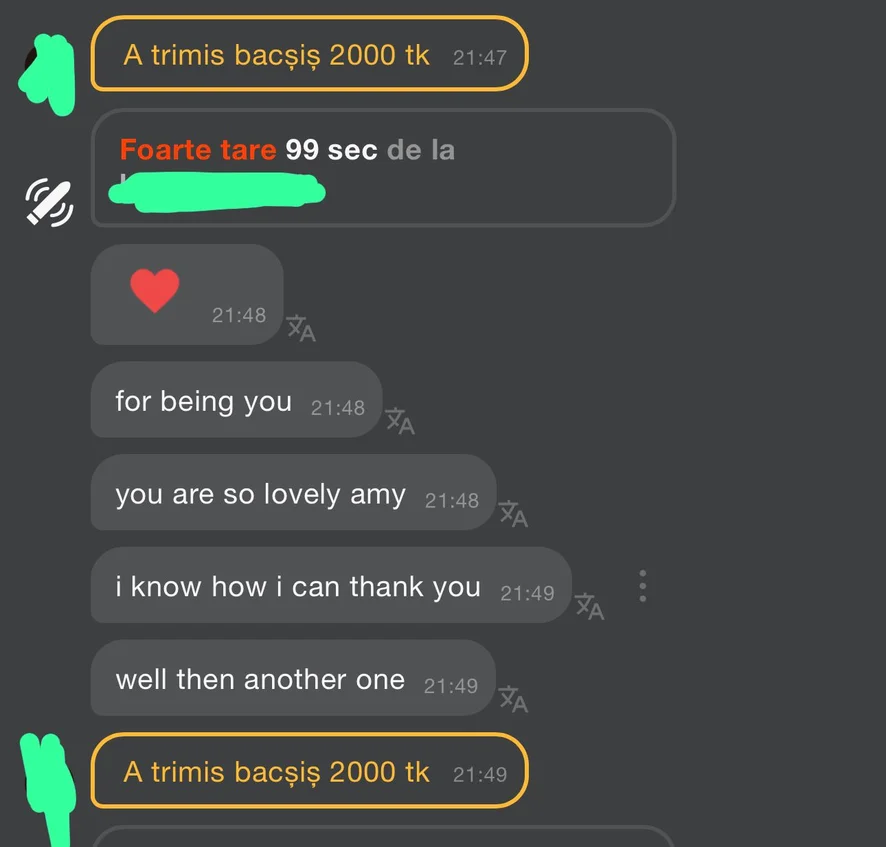This screenshot has height=847, width=886.
Task: Click the 21:47 timestamp on first tip
Action: [480, 57]
